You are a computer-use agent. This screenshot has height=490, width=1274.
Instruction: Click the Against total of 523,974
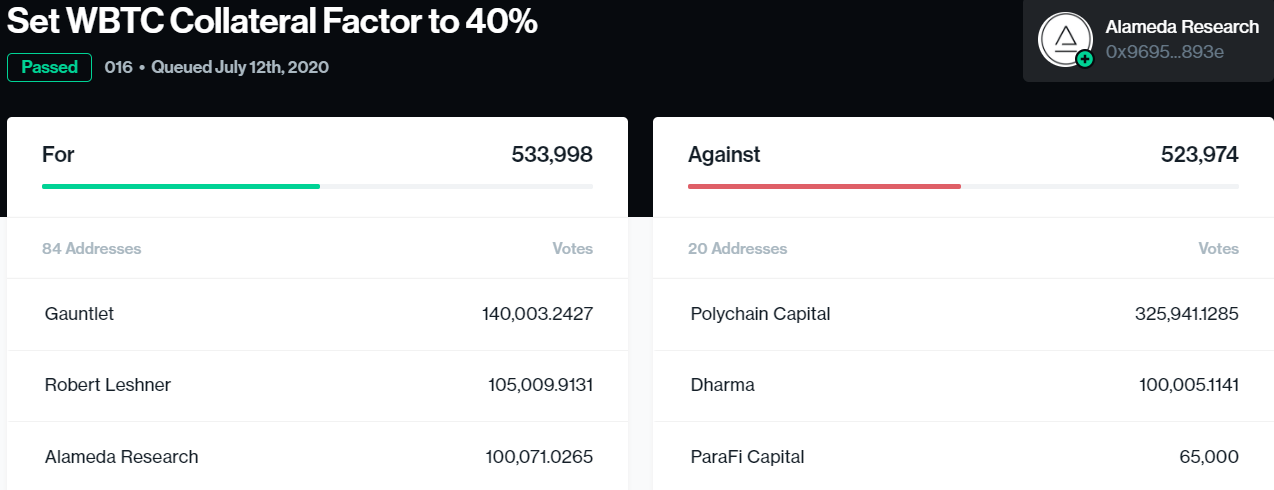coord(1199,155)
